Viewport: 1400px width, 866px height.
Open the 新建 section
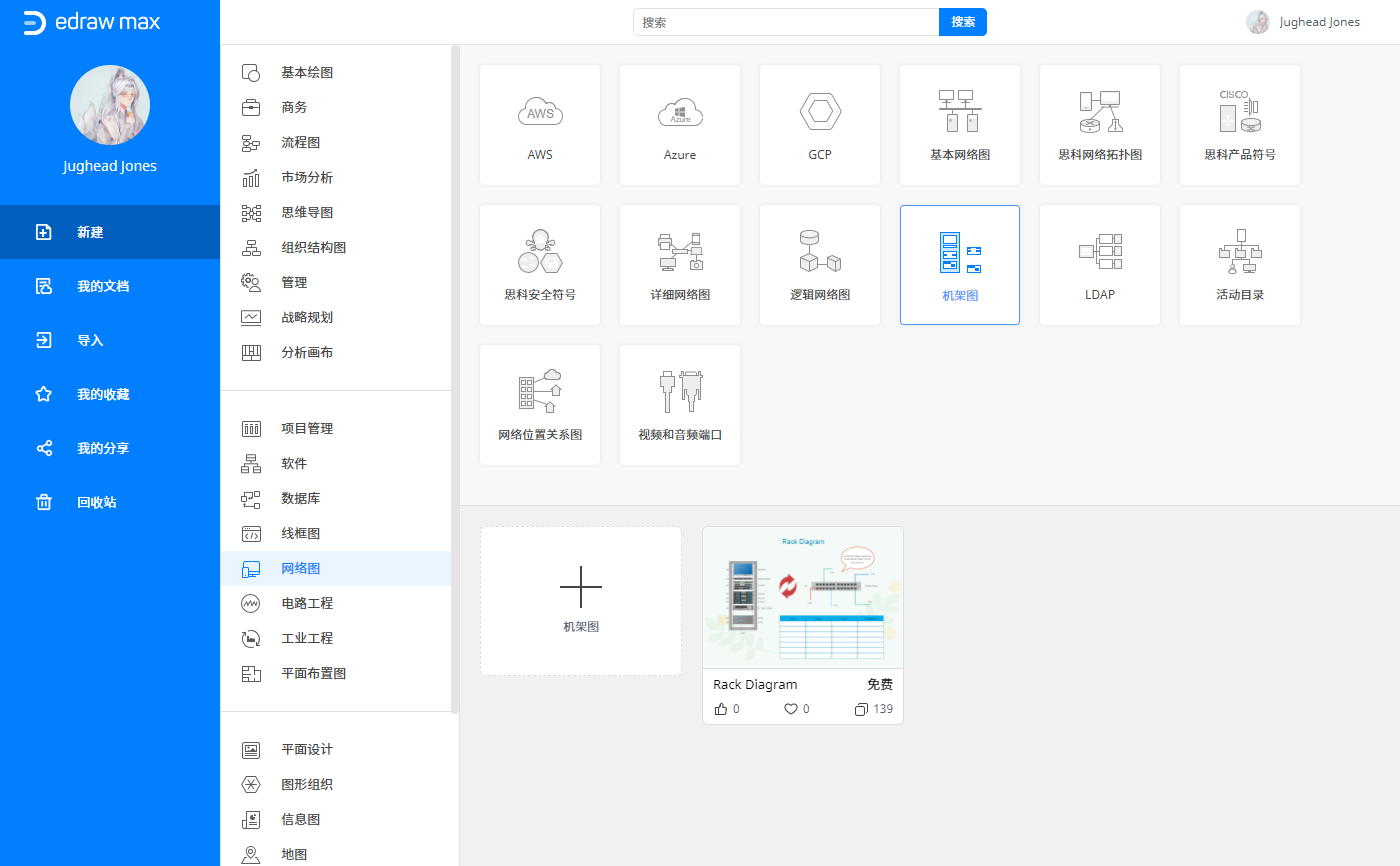click(110, 232)
